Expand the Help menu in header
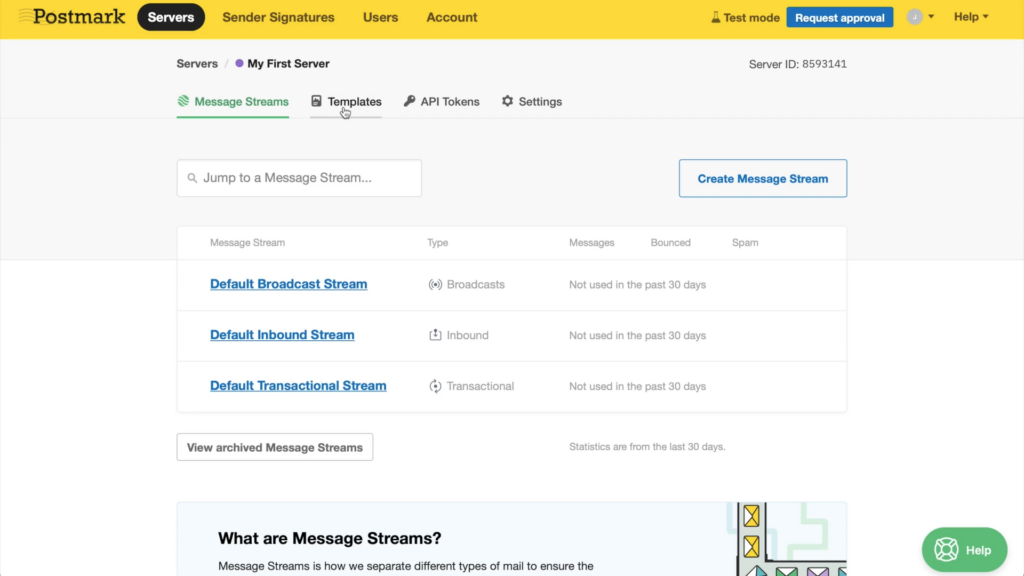Image resolution: width=1024 pixels, height=576 pixels. tap(971, 17)
